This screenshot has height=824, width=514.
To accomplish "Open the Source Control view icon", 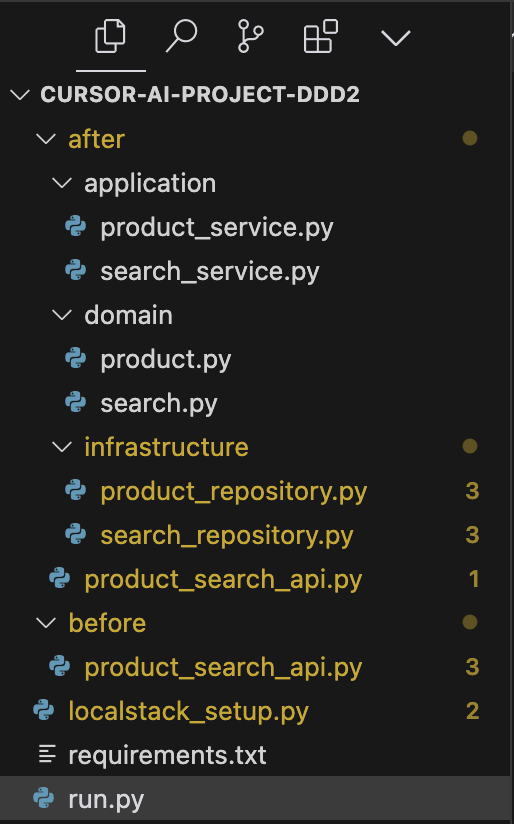I will tap(251, 36).
